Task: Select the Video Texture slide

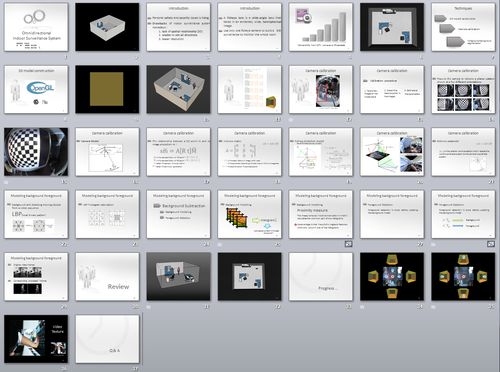Action: (x=36, y=339)
